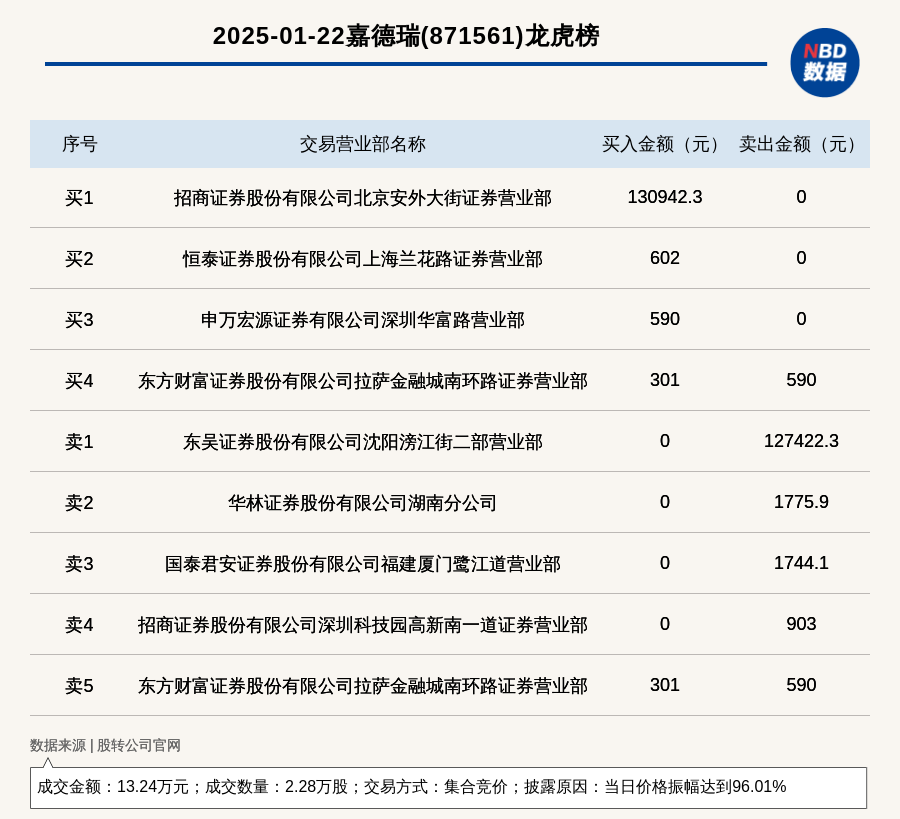
Task: Click the 买2 row label
Action: point(79,259)
